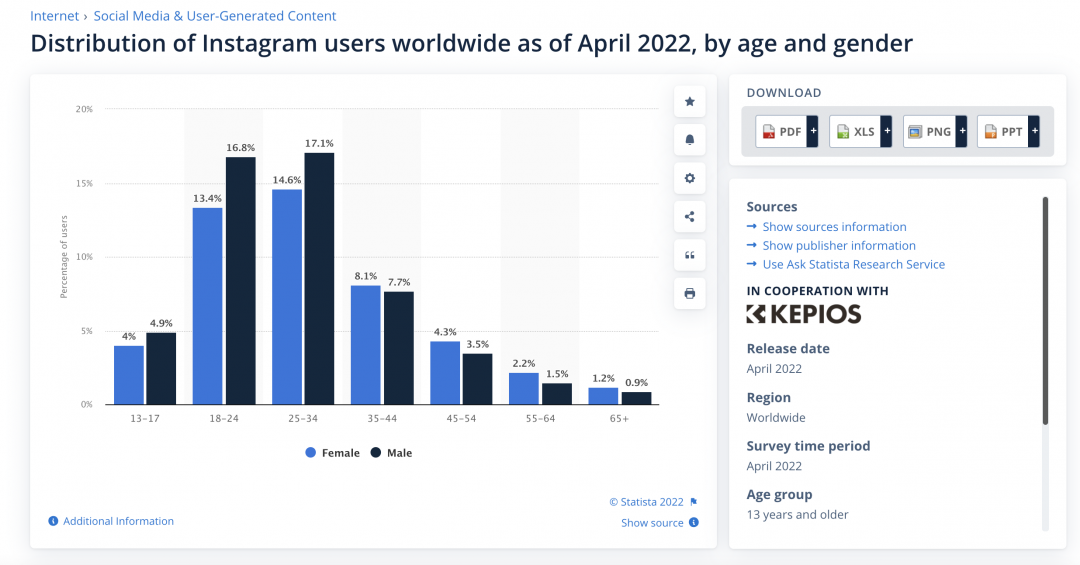Click the plus beside PPT
This screenshot has height=565, width=1080.
[1034, 131]
